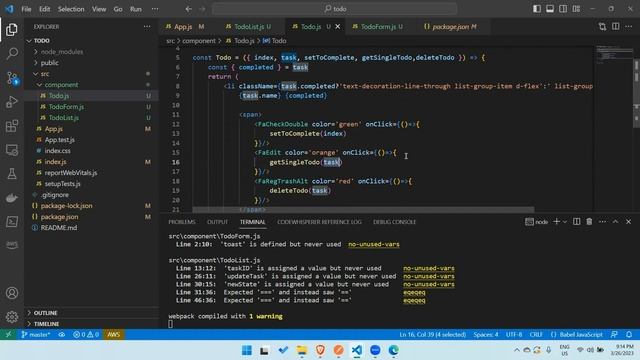This screenshot has width=640, height=360.
Task: Open the Explorer view in activity bar
Action: tap(12, 29)
